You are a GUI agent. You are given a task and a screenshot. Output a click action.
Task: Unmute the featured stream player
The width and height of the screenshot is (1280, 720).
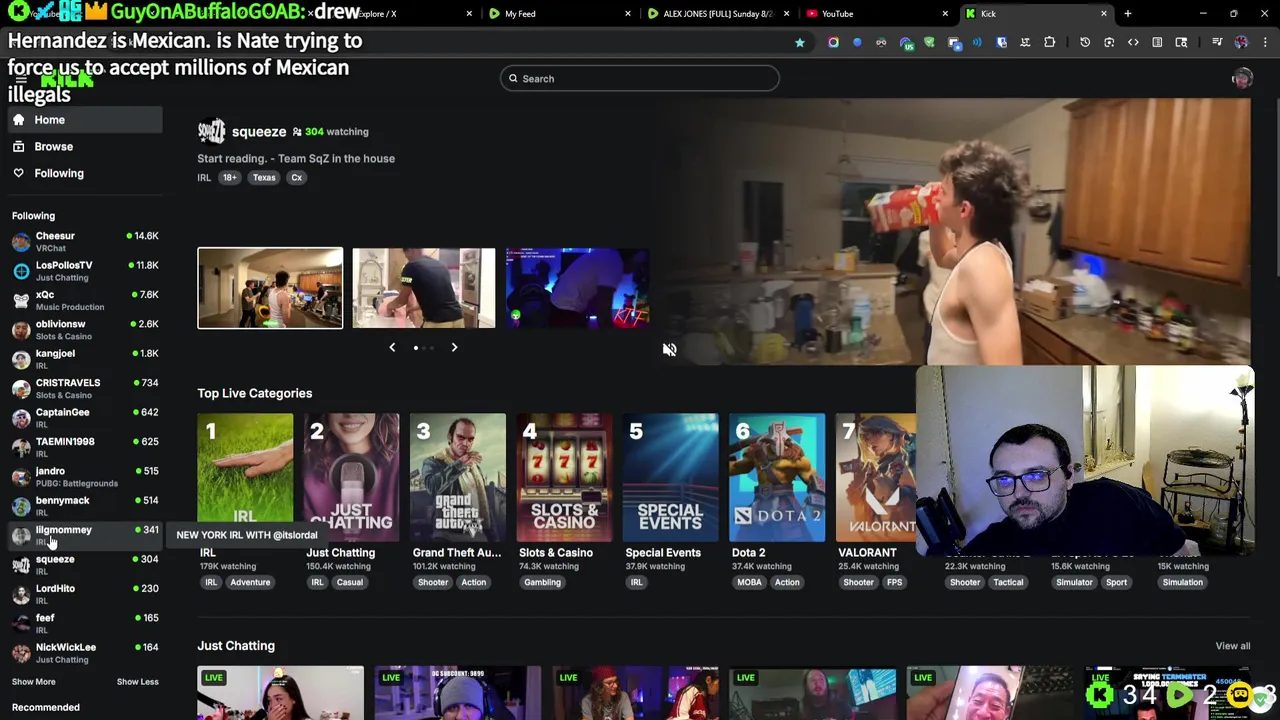(669, 349)
